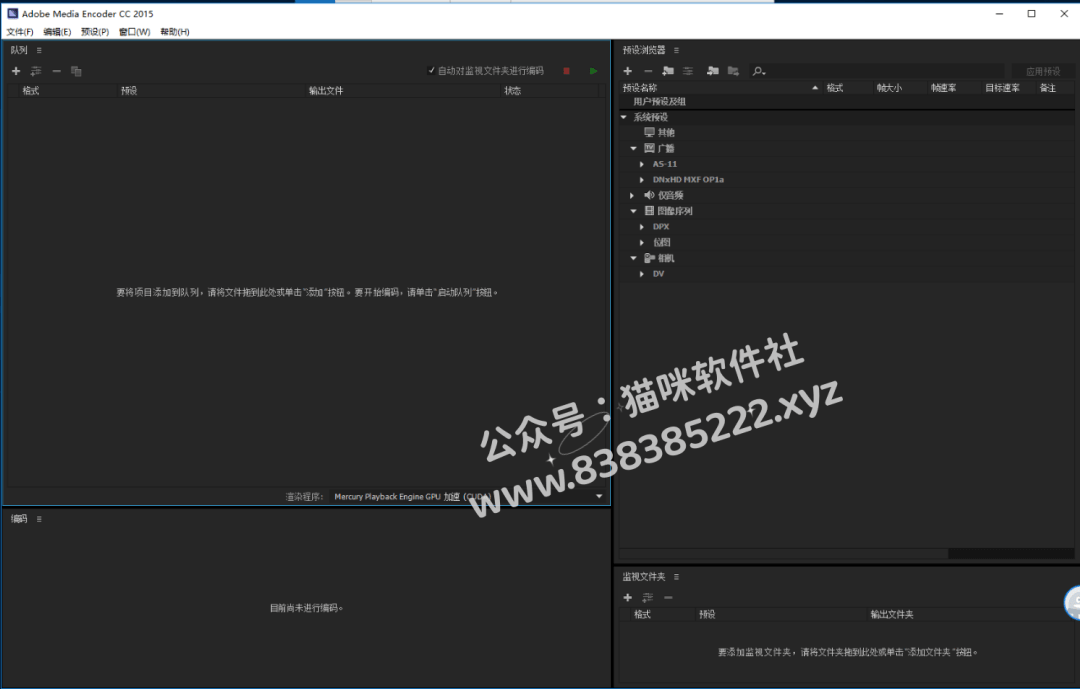This screenshot has height=689, width=1080.
Task: Click the add output icon in watch folders panel
Action: (x=647, y=597)
